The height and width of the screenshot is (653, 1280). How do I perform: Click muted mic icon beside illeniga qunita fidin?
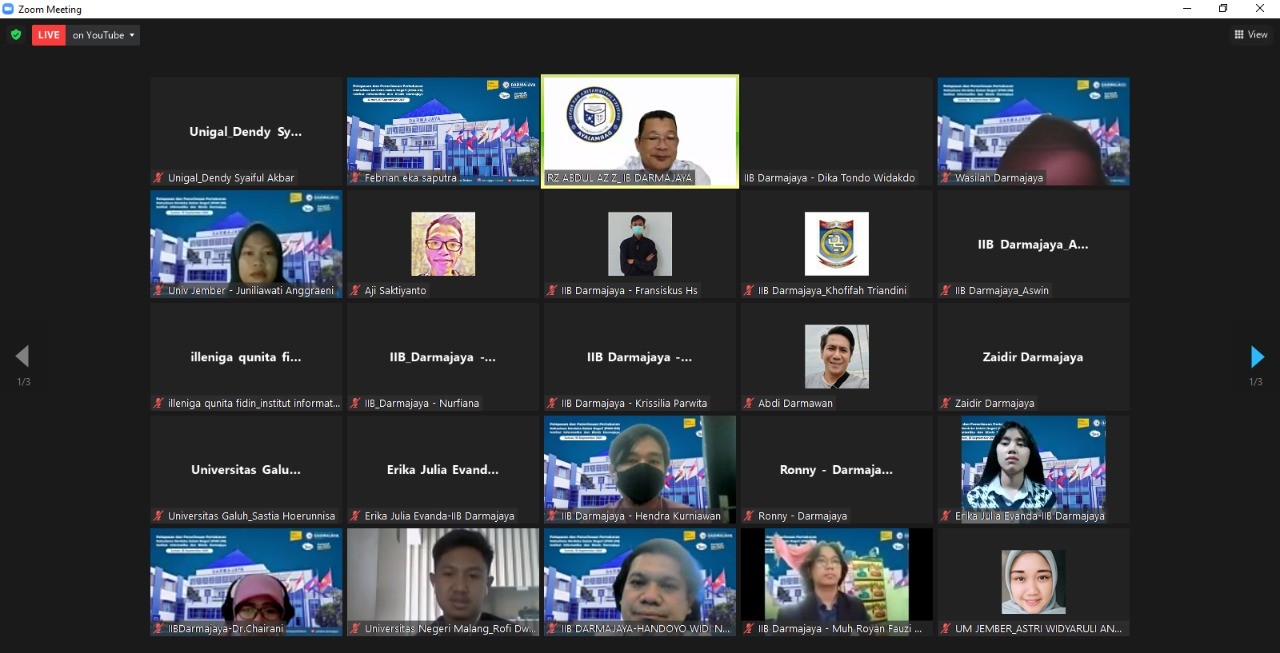tap(158, 404)
